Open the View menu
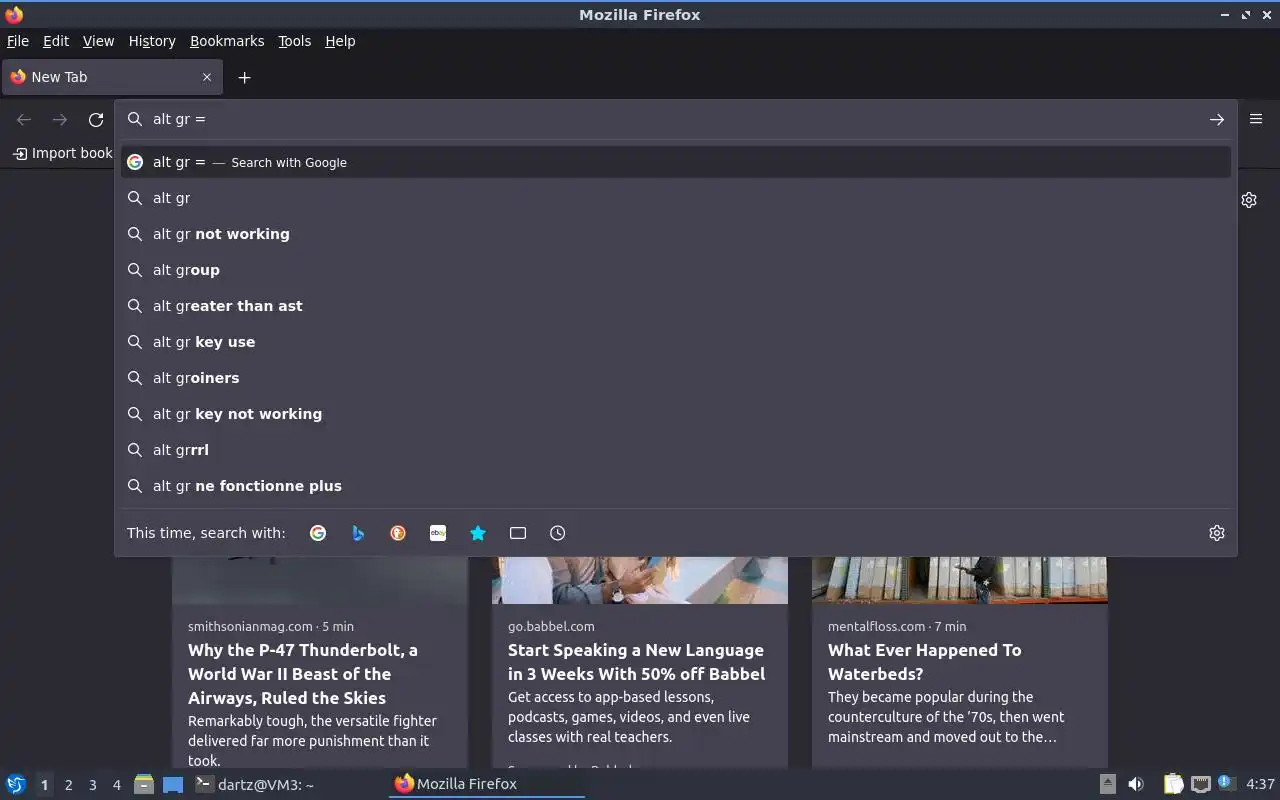This screenshot has height=800, width=1280. (x=98, y=41)
